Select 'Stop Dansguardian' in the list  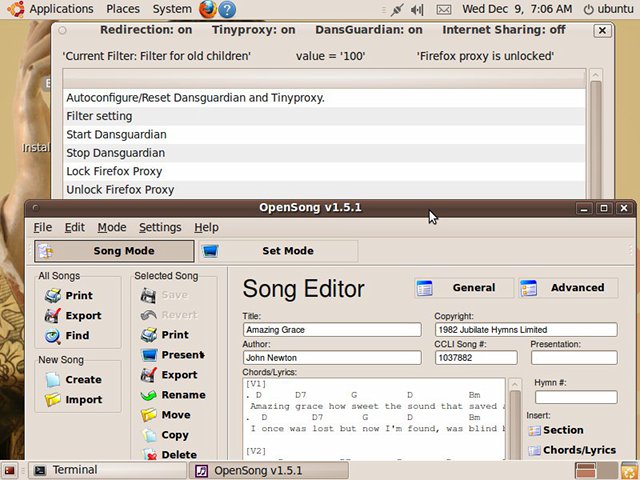click(x=324, y=153)
